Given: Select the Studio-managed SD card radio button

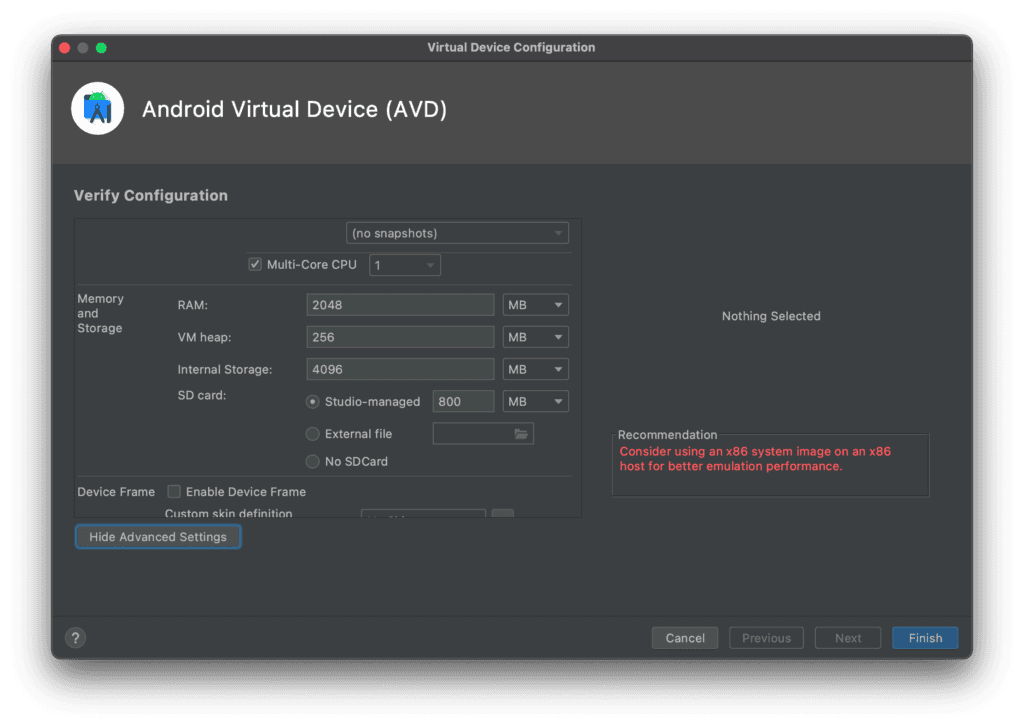Looking at the screenshot, I should click(313, 402).
